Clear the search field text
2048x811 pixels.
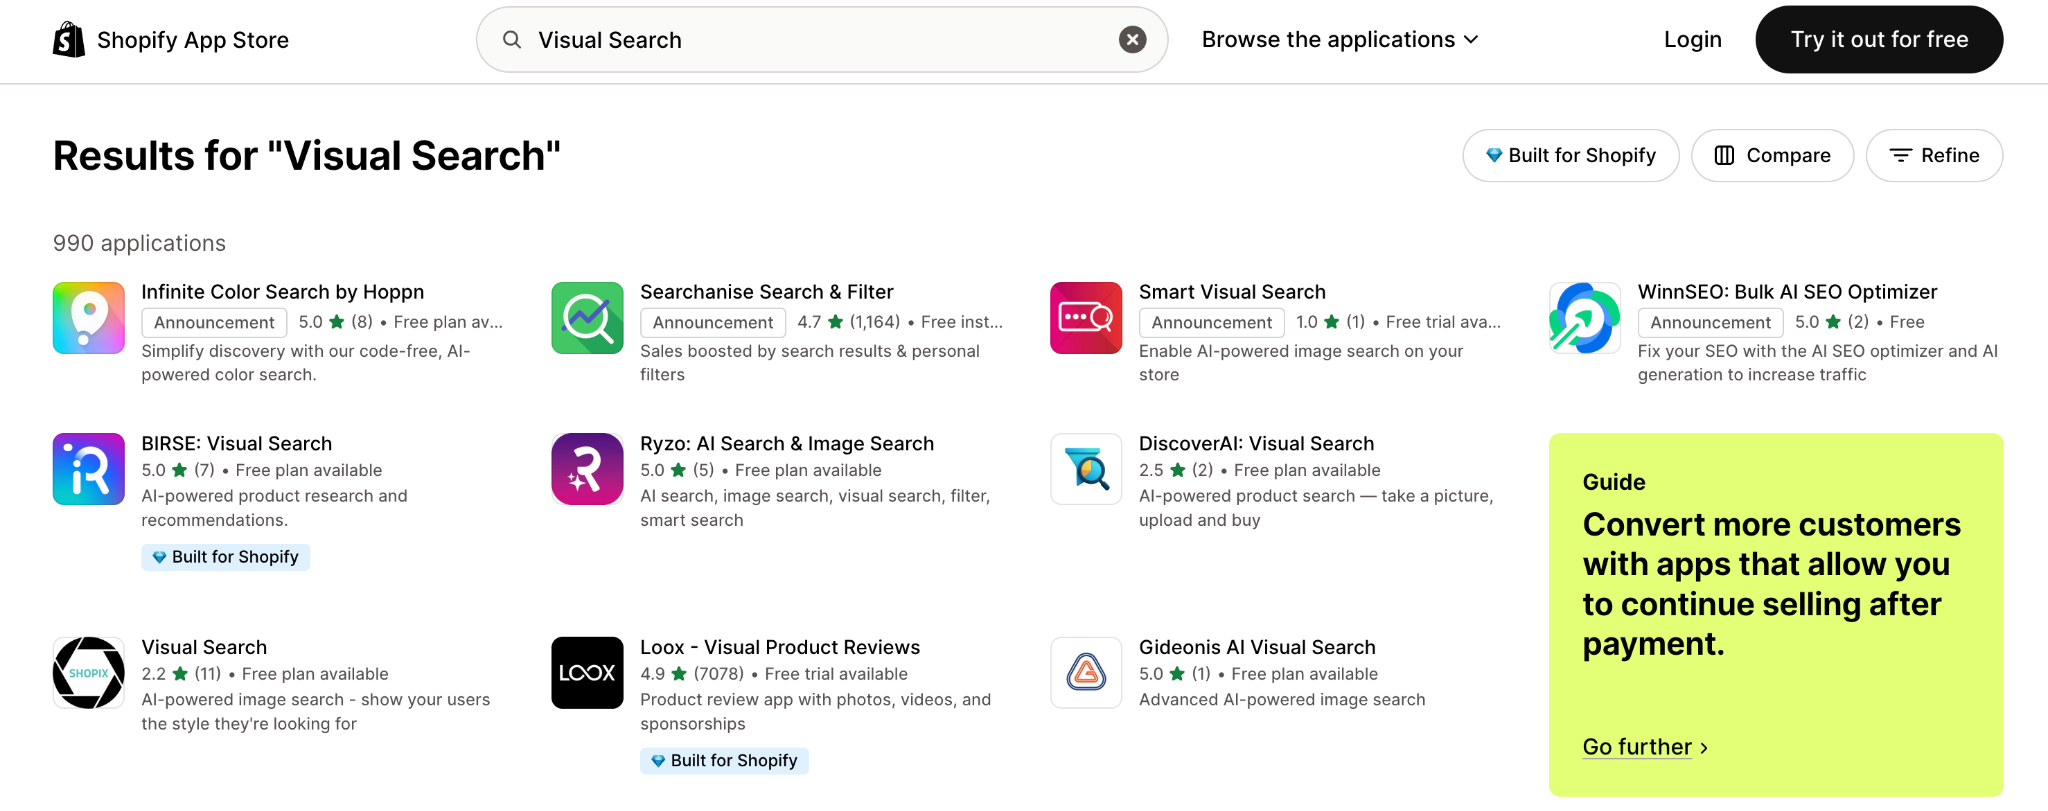(x=1132, y=40)
